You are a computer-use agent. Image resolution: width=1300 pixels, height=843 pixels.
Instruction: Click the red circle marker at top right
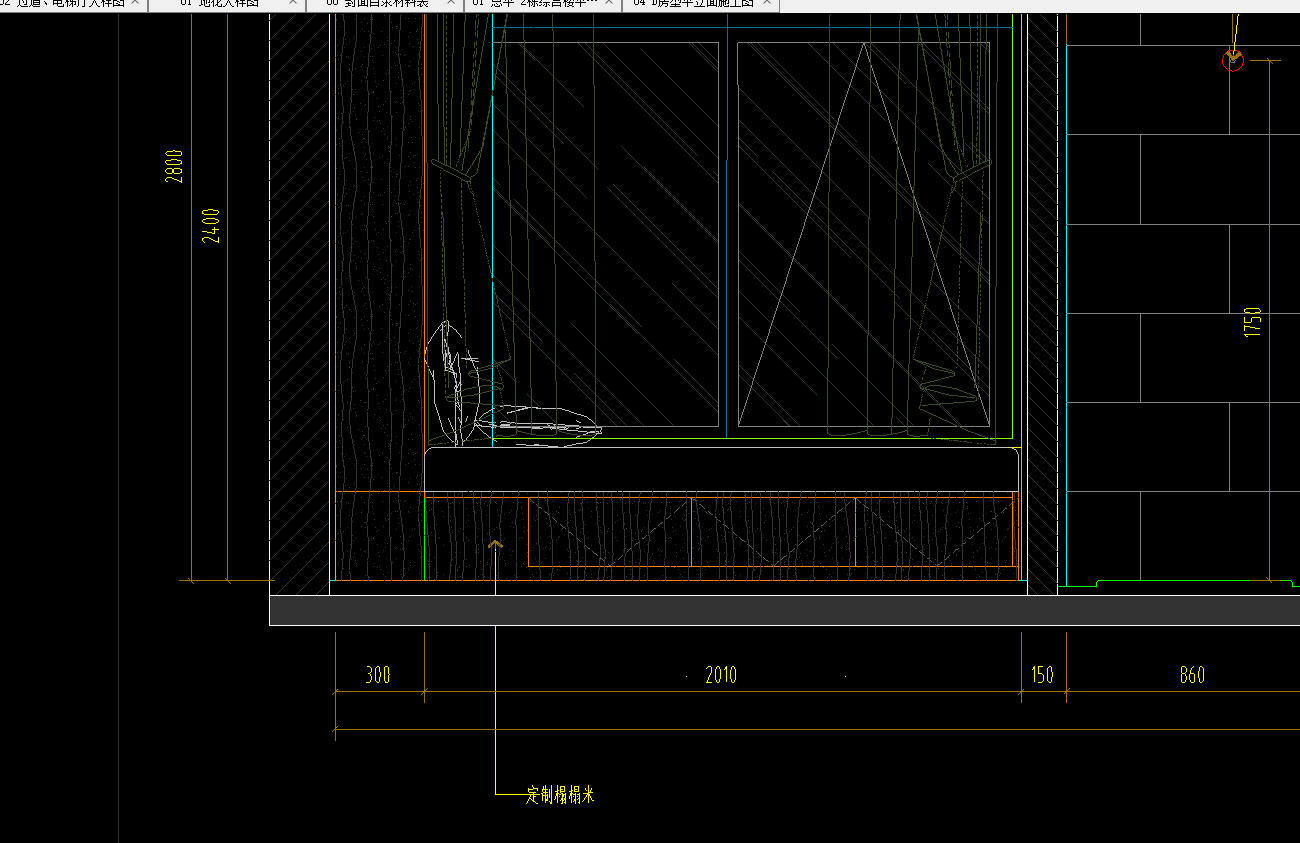coord(1233,61)
